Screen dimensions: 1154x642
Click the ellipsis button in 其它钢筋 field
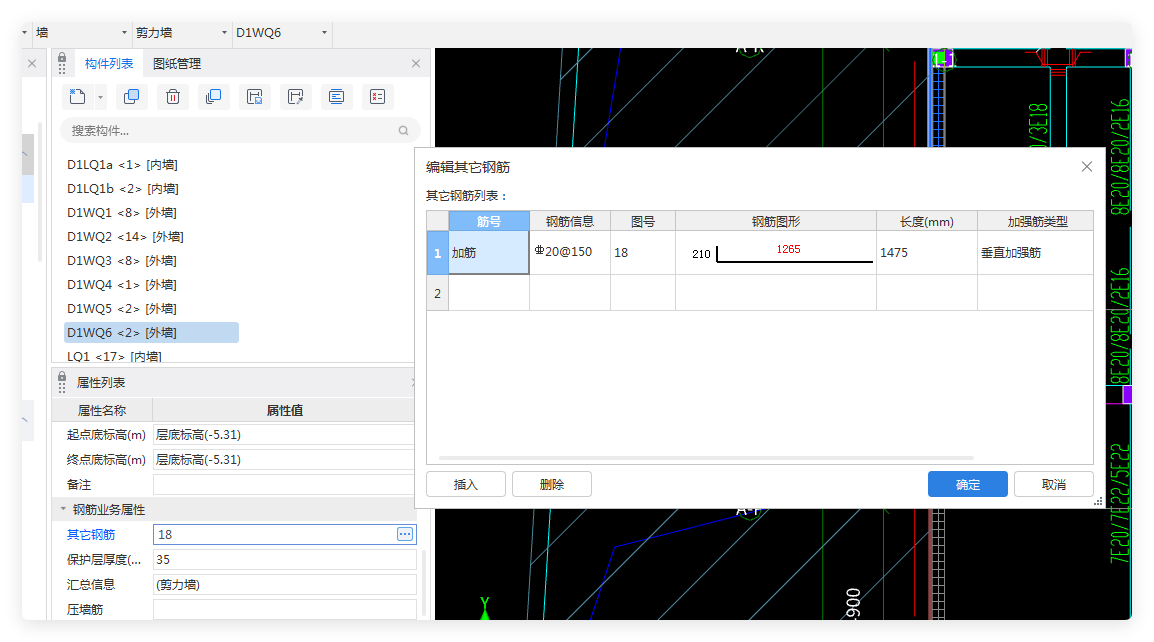coord(405,535)
